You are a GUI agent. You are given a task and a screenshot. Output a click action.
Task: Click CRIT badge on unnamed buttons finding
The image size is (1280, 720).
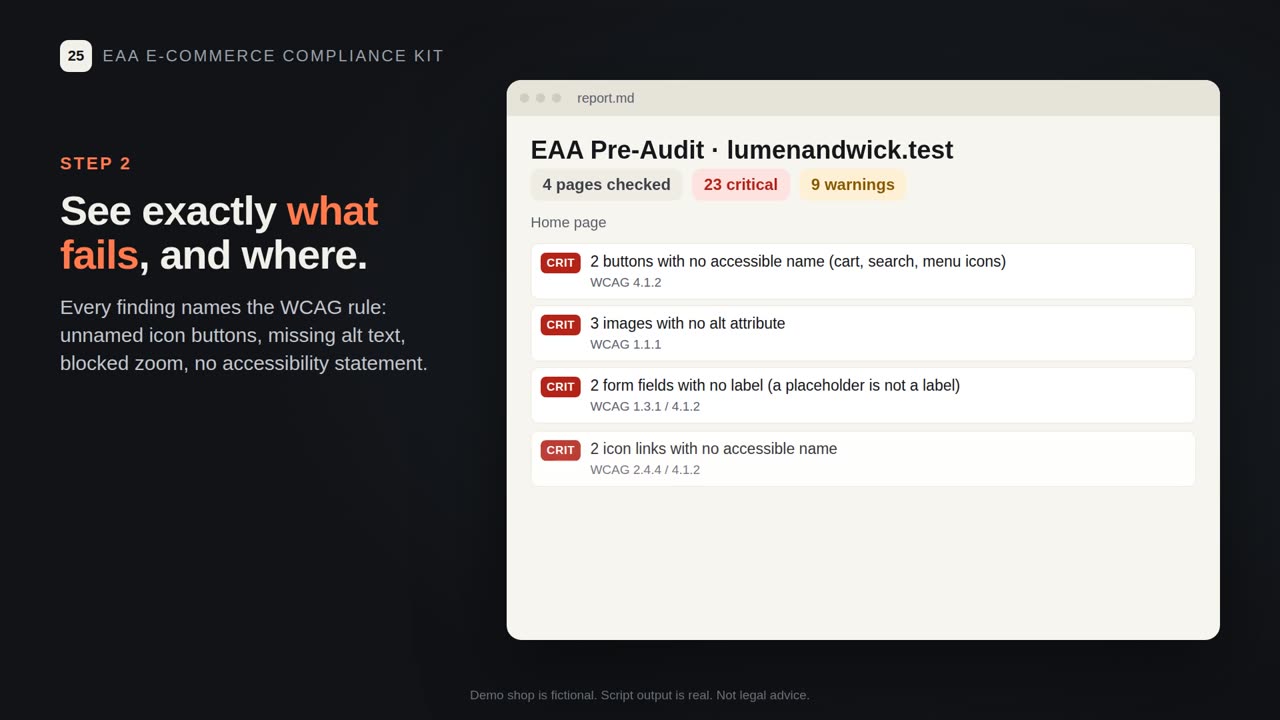tap(560, 263)
